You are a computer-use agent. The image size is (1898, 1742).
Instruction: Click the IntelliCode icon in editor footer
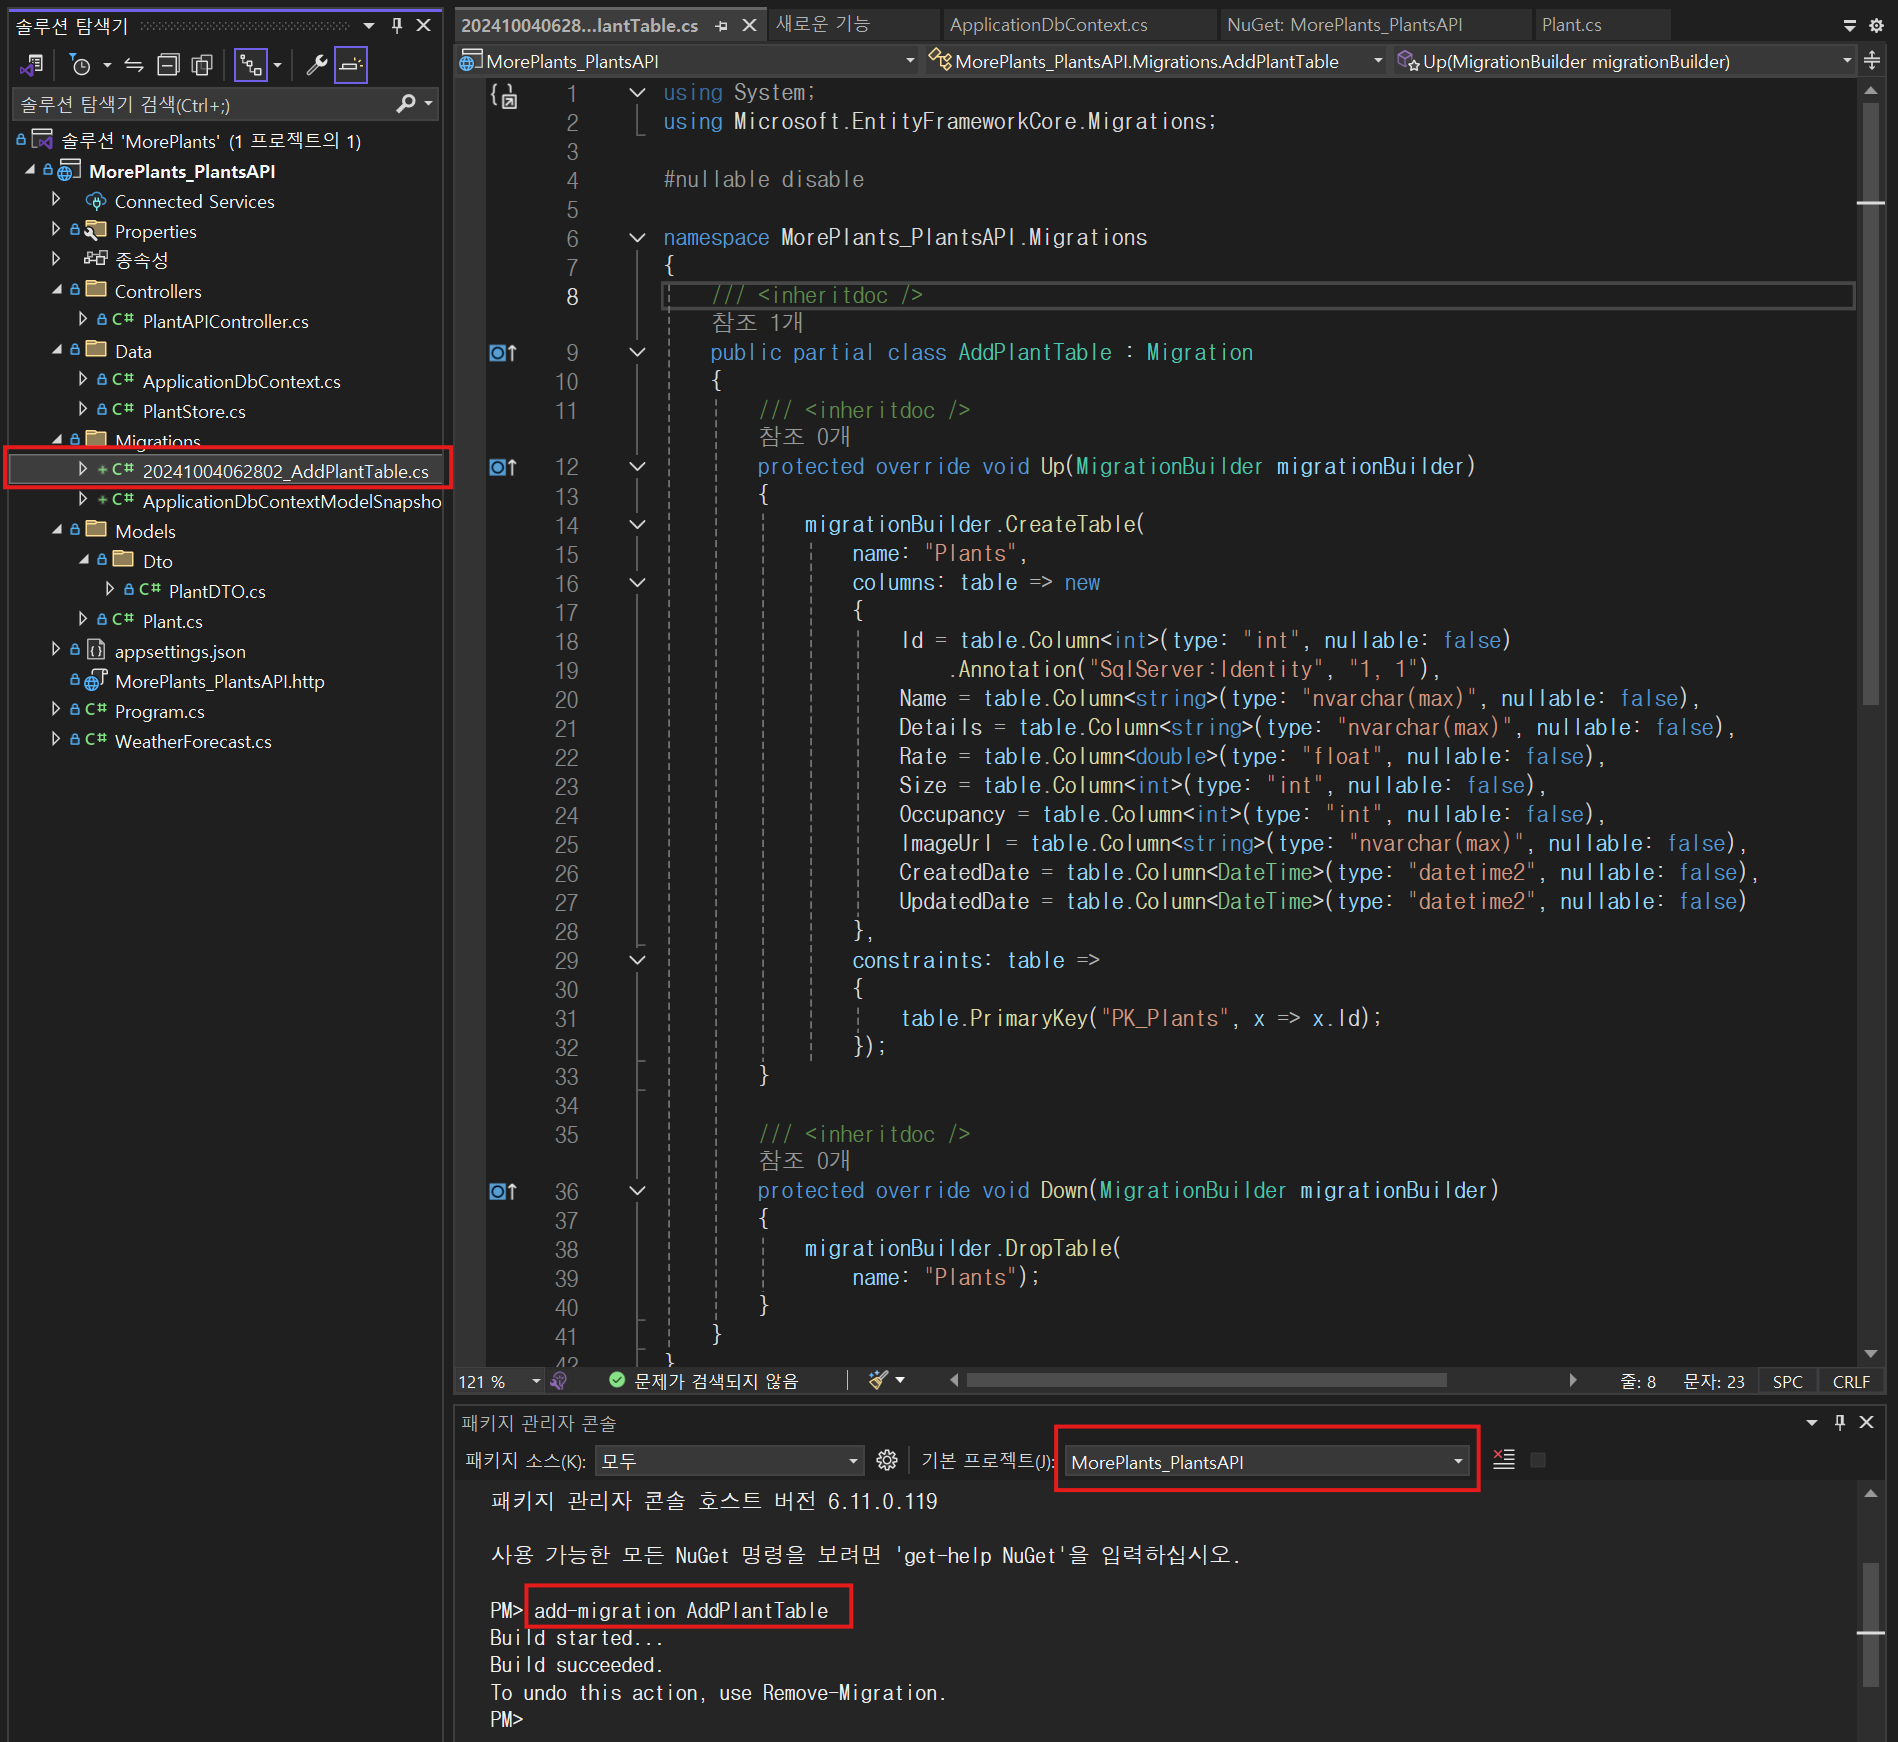pos(559,1381)
